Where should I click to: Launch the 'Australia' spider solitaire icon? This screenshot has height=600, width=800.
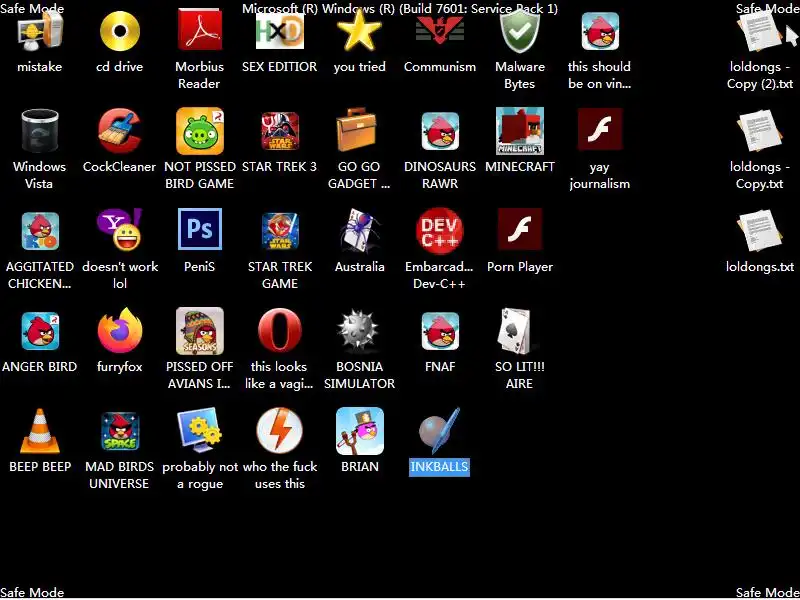point(359,230)
